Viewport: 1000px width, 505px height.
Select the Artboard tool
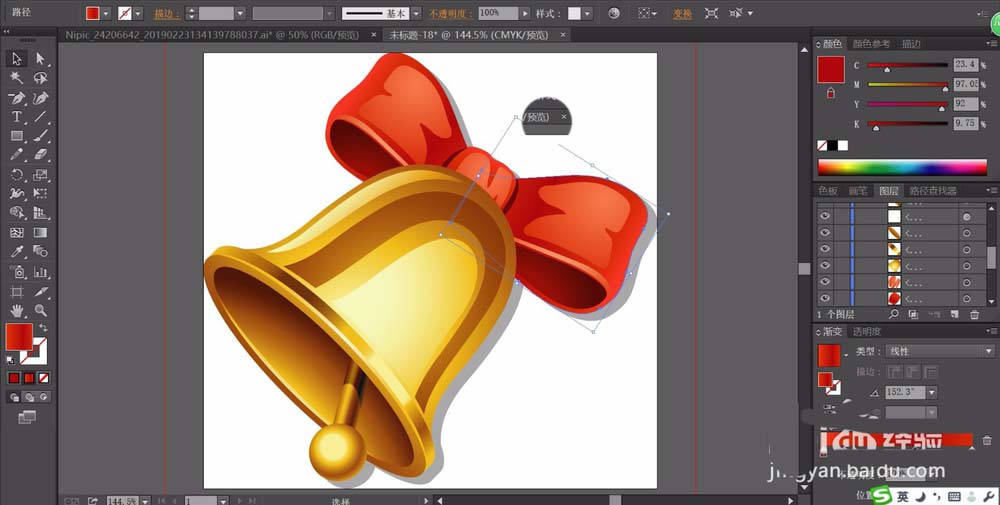point(17,292)
